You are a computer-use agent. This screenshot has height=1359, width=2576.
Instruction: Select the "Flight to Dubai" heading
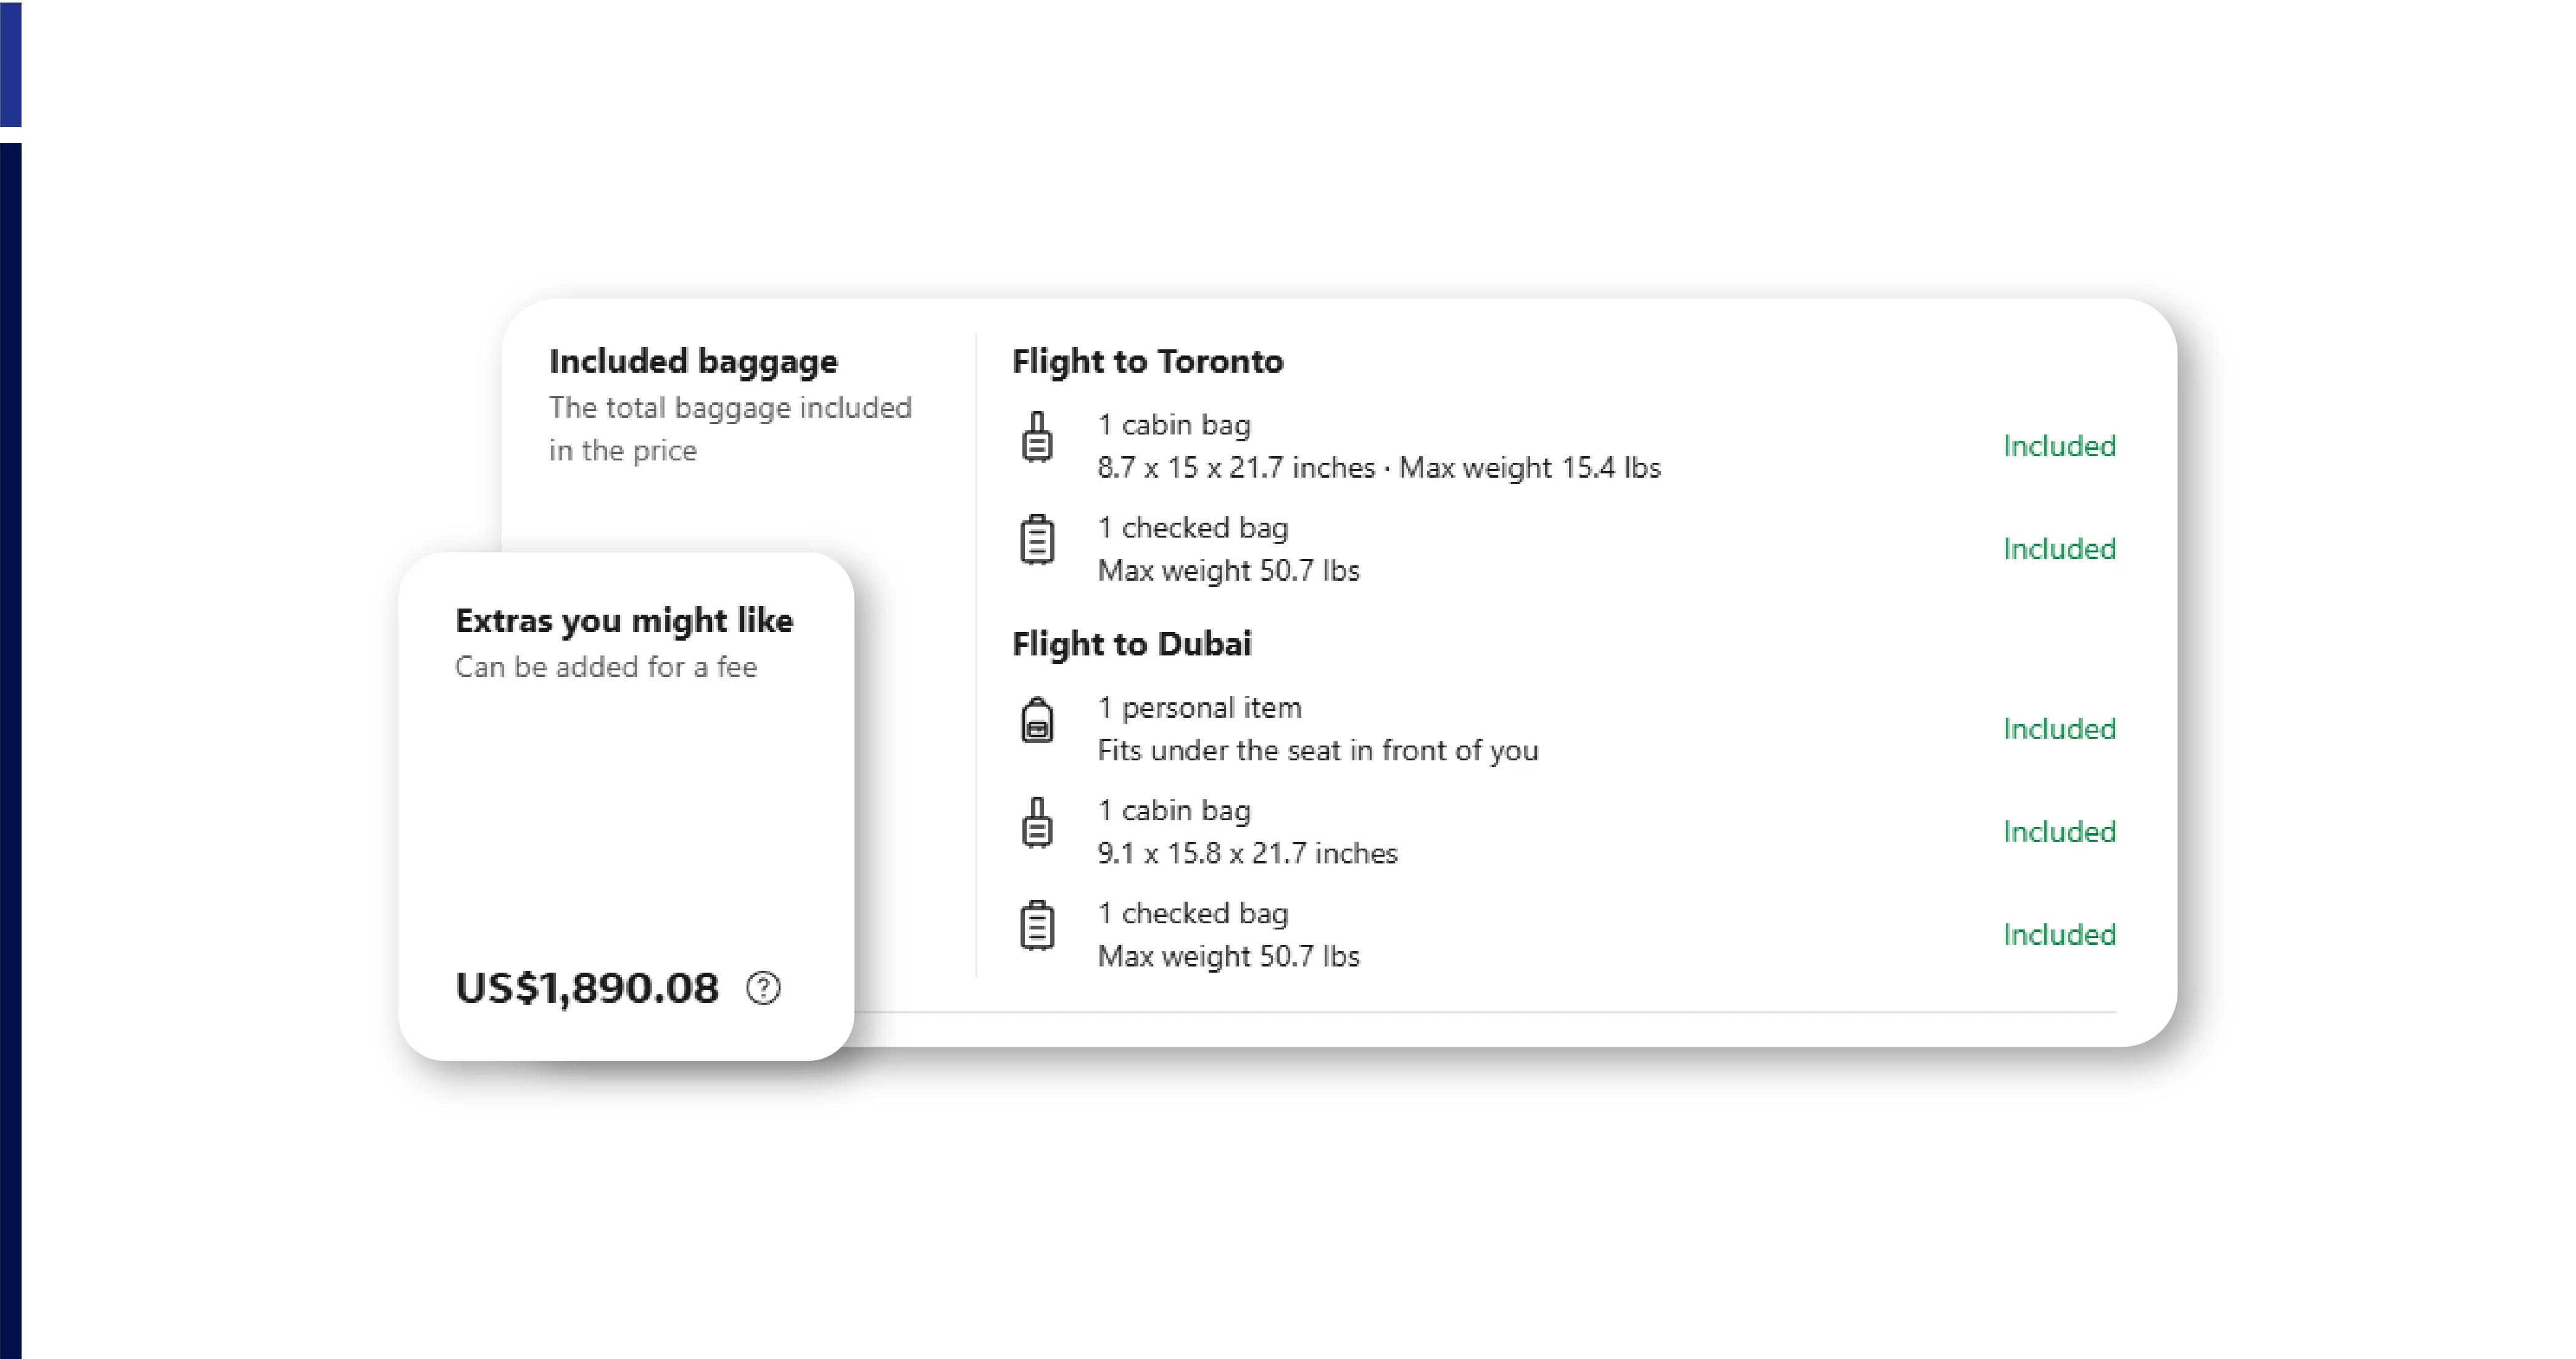coord(1131,644)
